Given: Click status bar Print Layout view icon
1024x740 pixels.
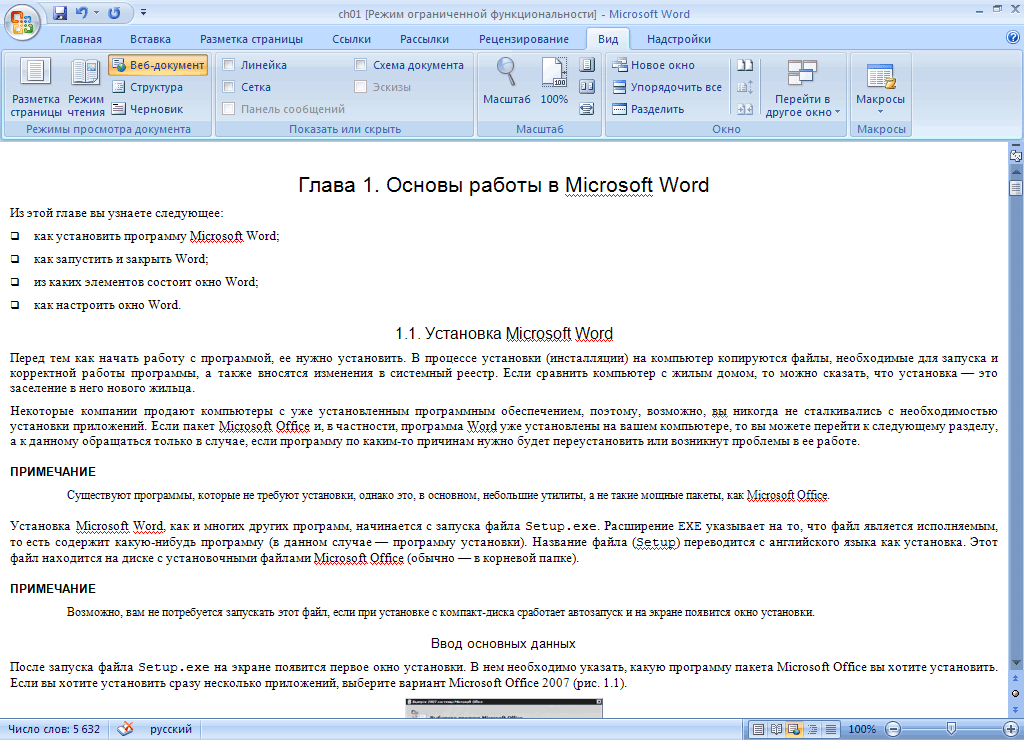Looking at the screenshot, I should point(758,729).
